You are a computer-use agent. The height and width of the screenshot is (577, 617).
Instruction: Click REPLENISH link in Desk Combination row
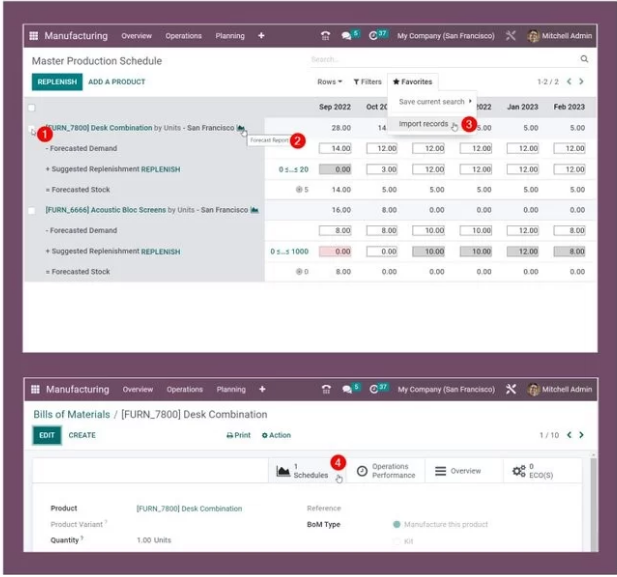pyautogui.click(x=161, y=169)
